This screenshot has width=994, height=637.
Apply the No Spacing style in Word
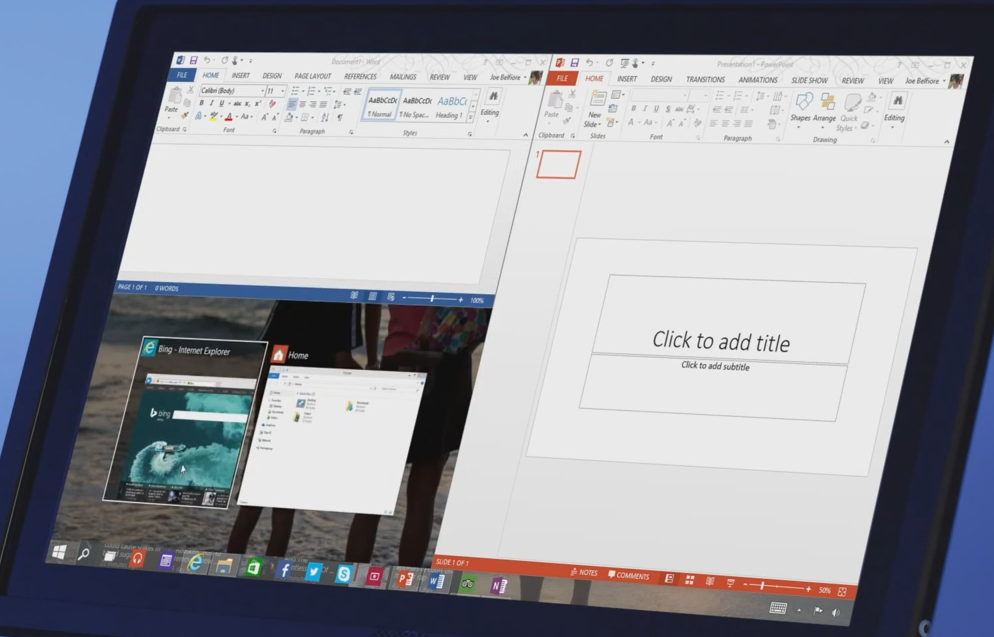pyautogui.click(x=416, y=106)
